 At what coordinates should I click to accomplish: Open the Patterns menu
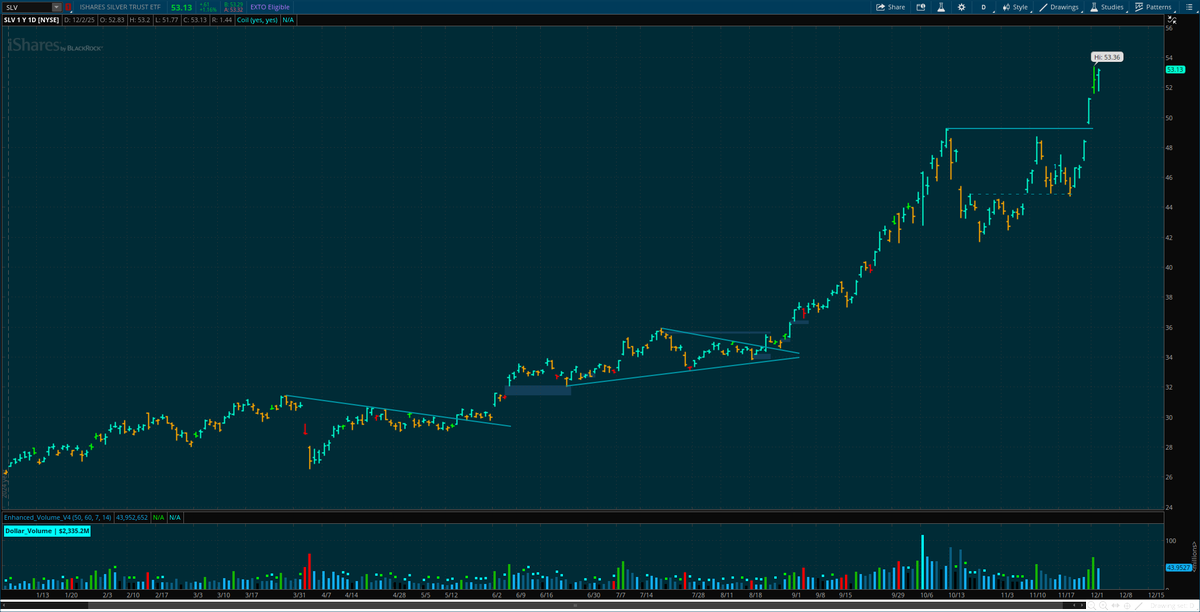click(x=1152, y=7)
